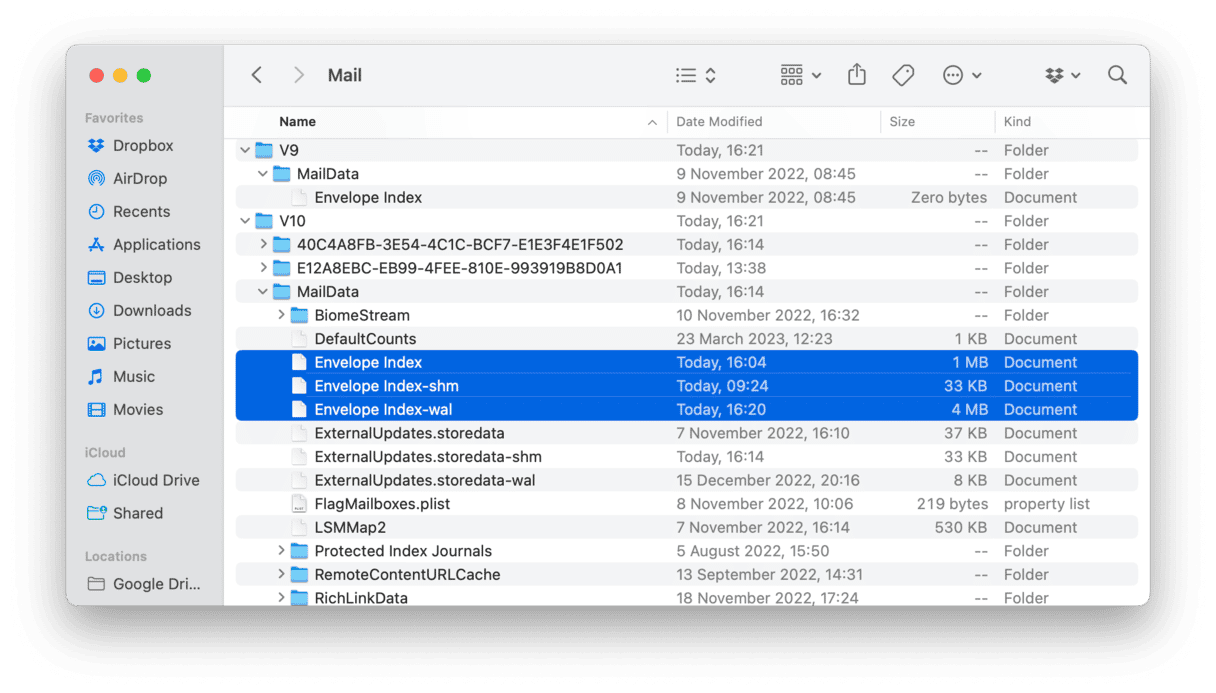Open the More actions ellipsis menu
The height and width of the screenshot is (693, 1216).
pos(953,75)
